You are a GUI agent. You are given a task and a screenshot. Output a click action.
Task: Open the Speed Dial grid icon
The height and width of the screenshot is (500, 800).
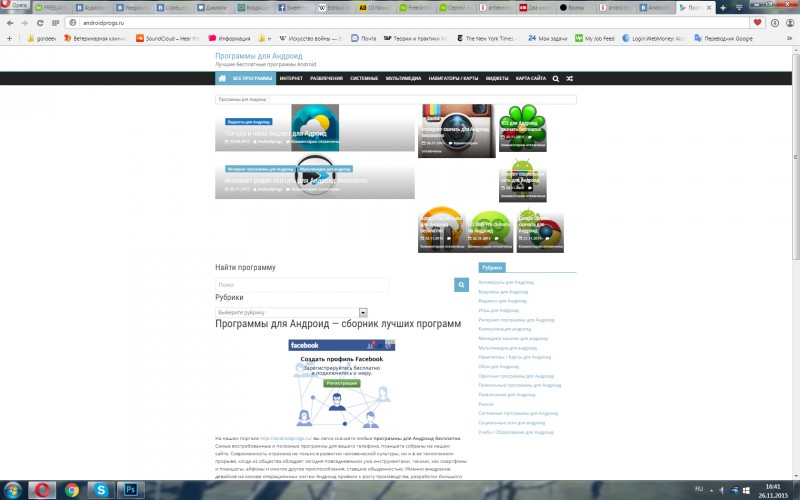click(56, 23)
